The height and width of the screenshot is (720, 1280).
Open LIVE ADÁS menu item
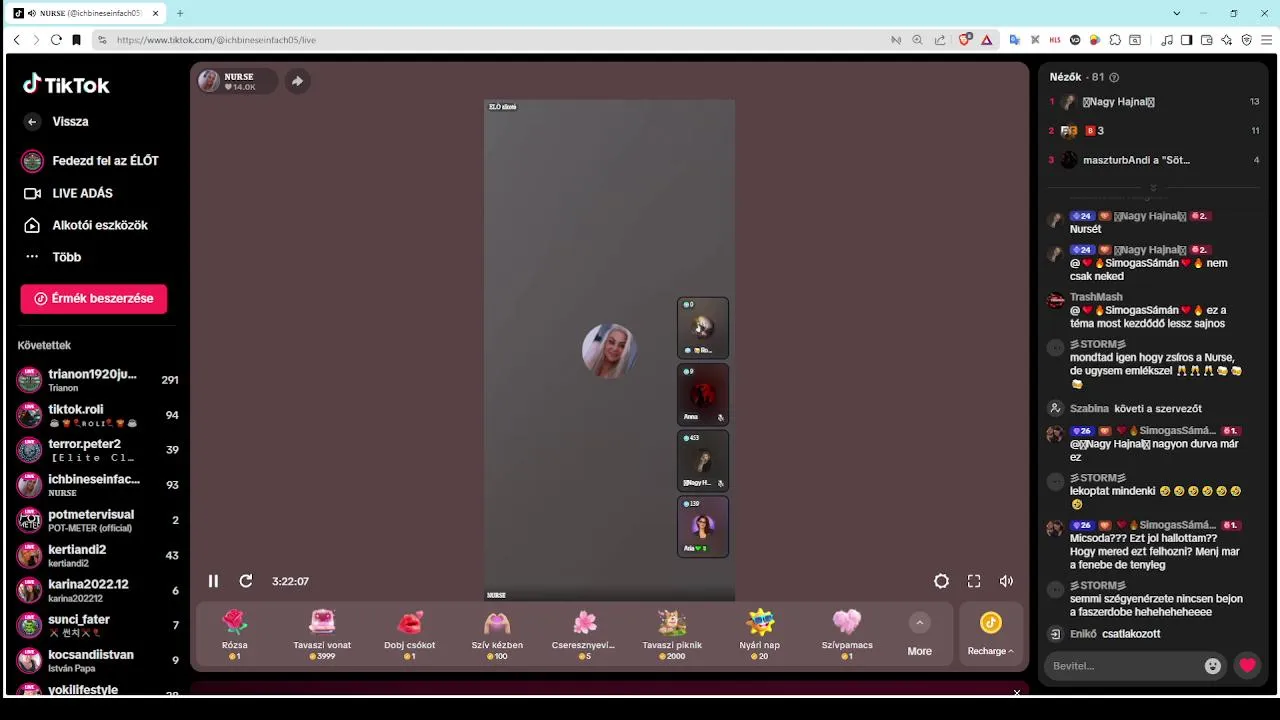pyautogui.click(x=70, y=194)
